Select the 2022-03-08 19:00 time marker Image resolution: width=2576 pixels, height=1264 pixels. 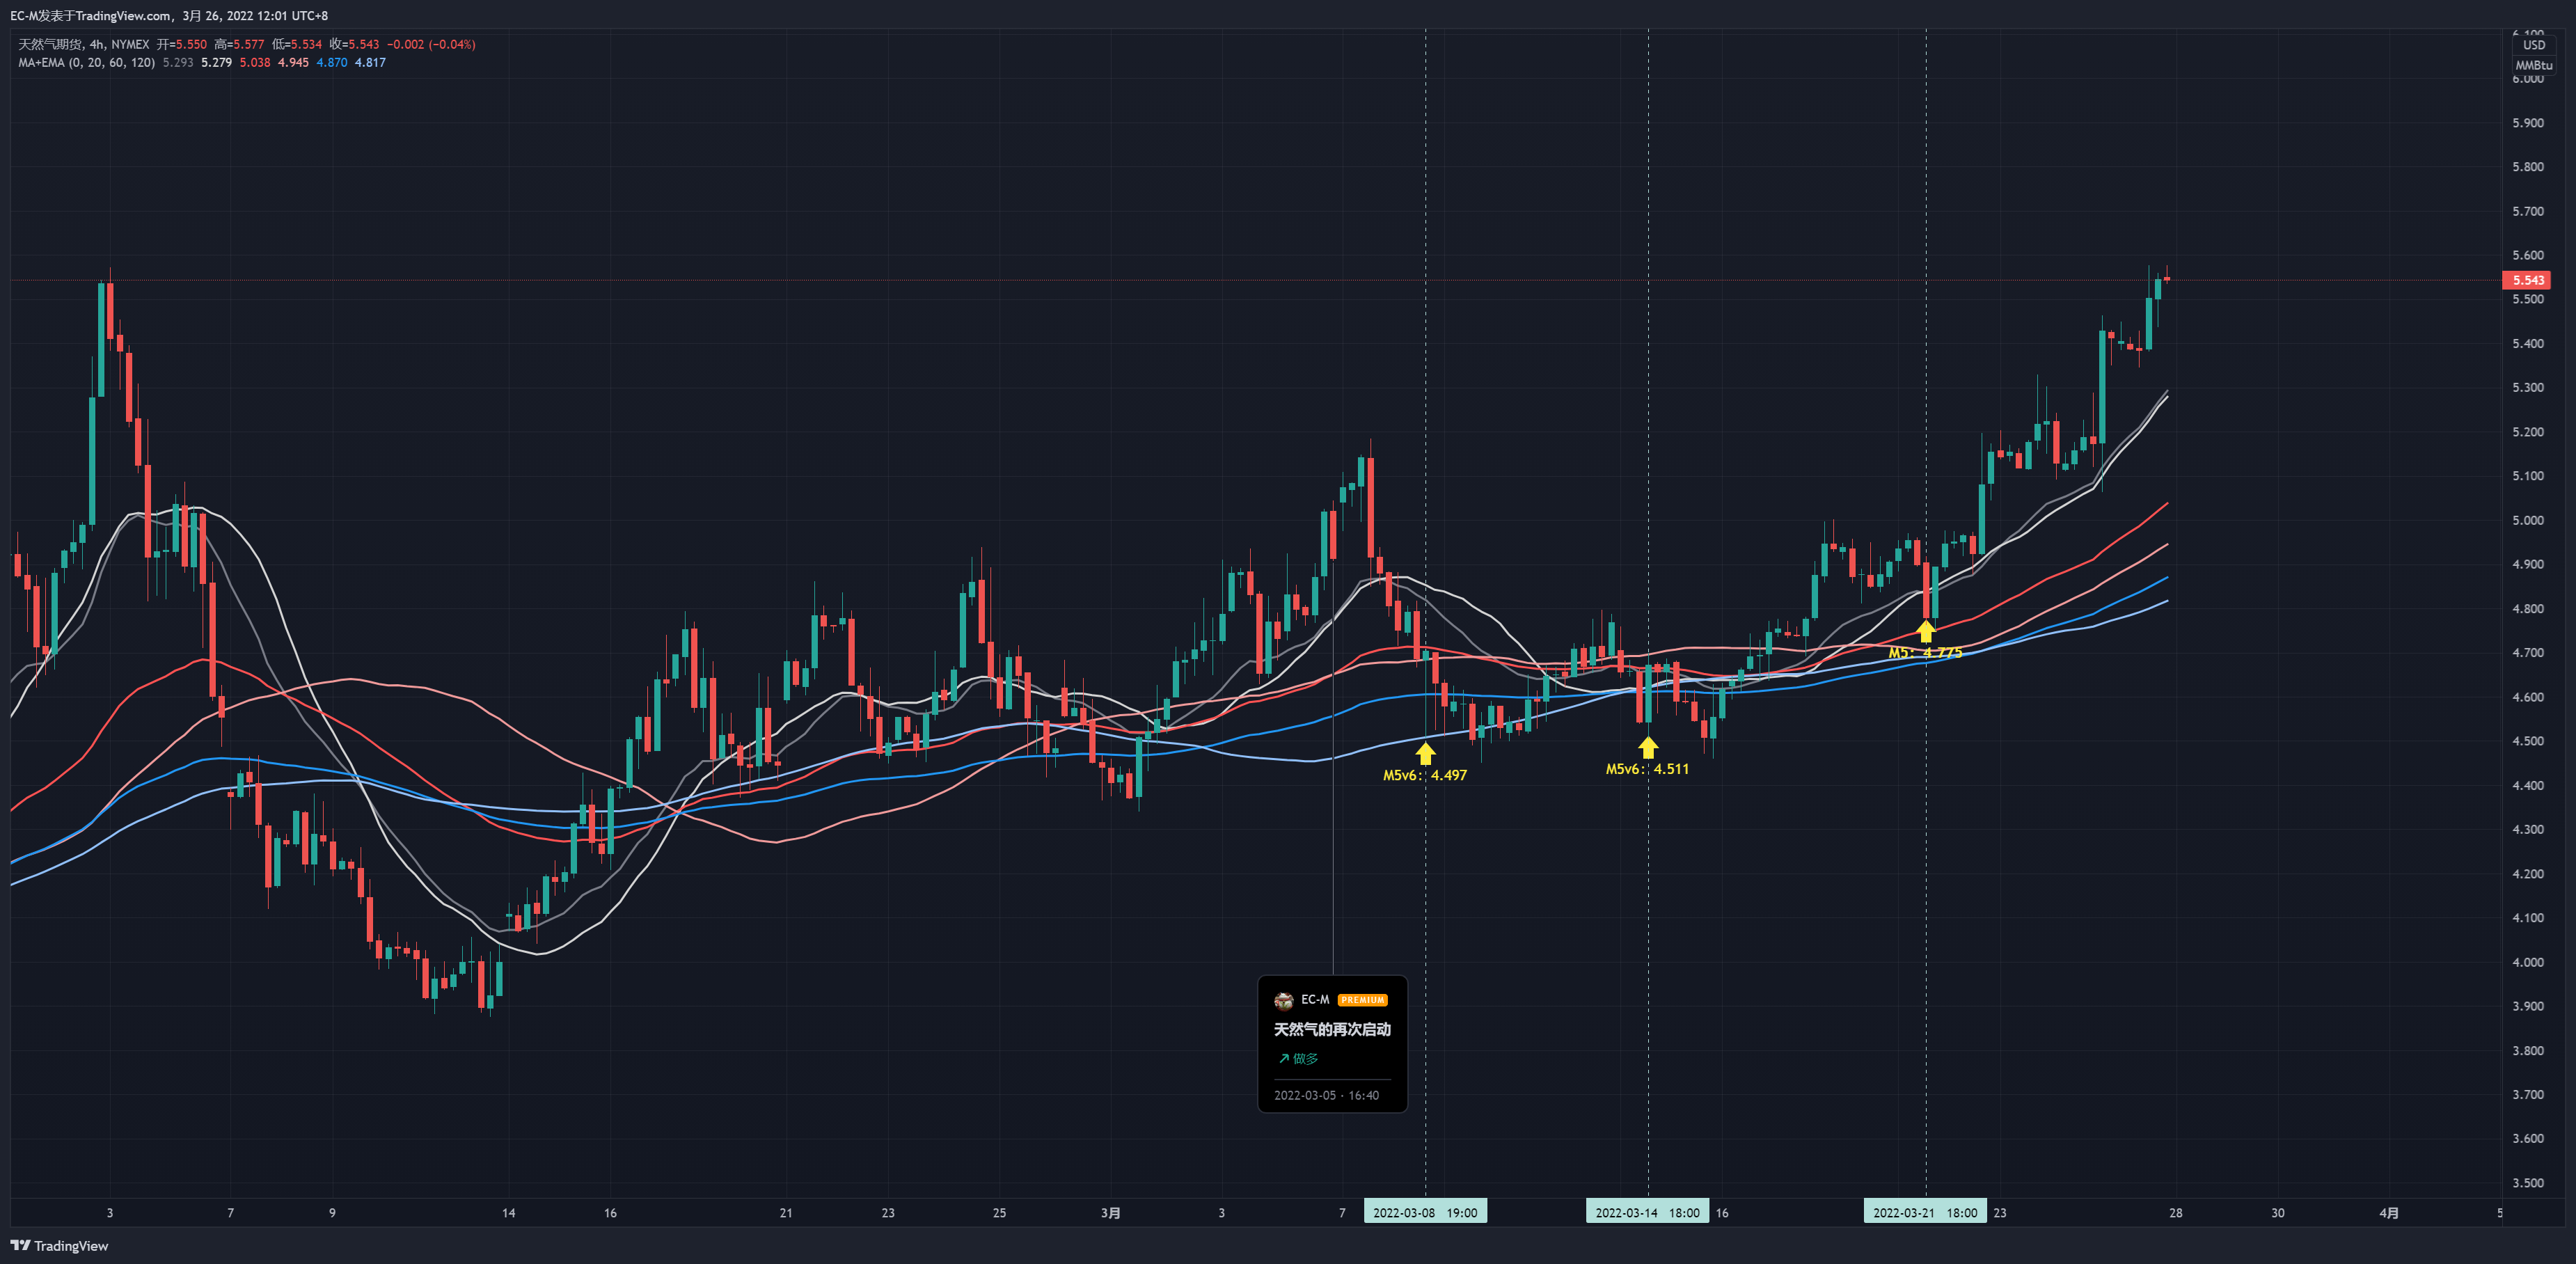coord(1425,1212)
